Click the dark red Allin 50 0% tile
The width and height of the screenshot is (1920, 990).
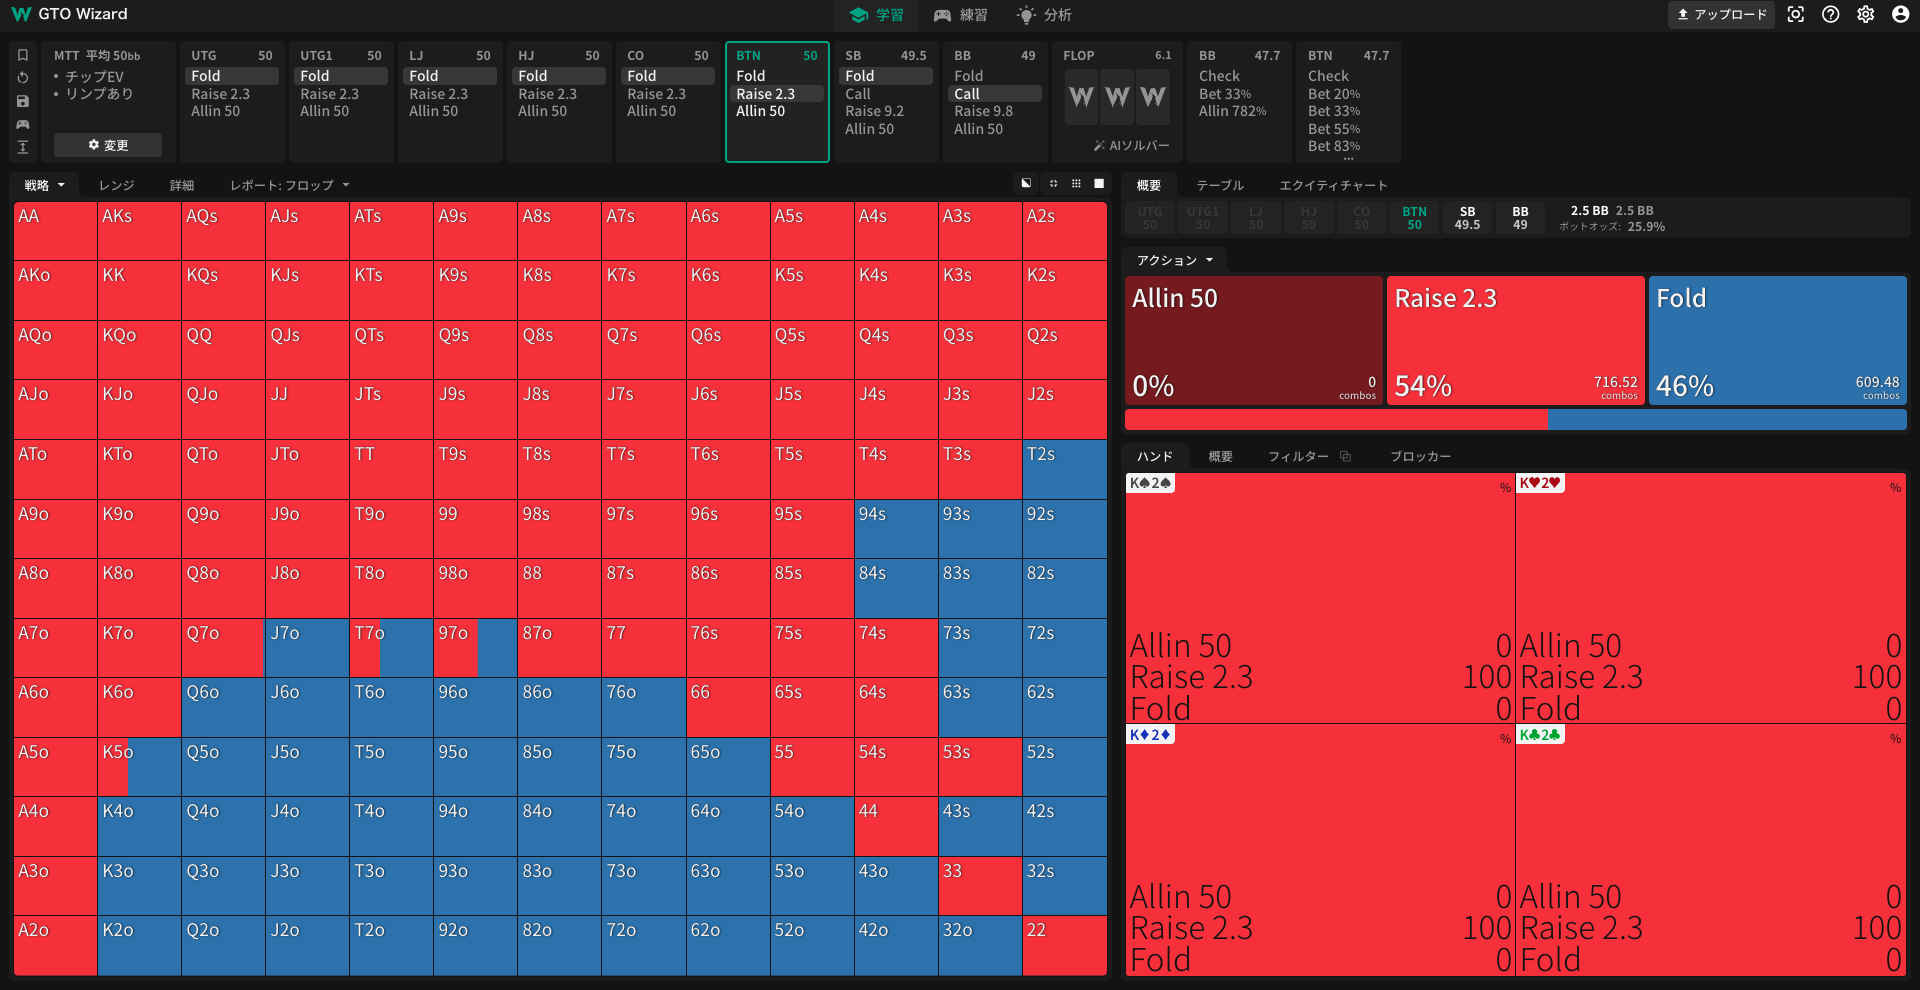click(1254, 340)
